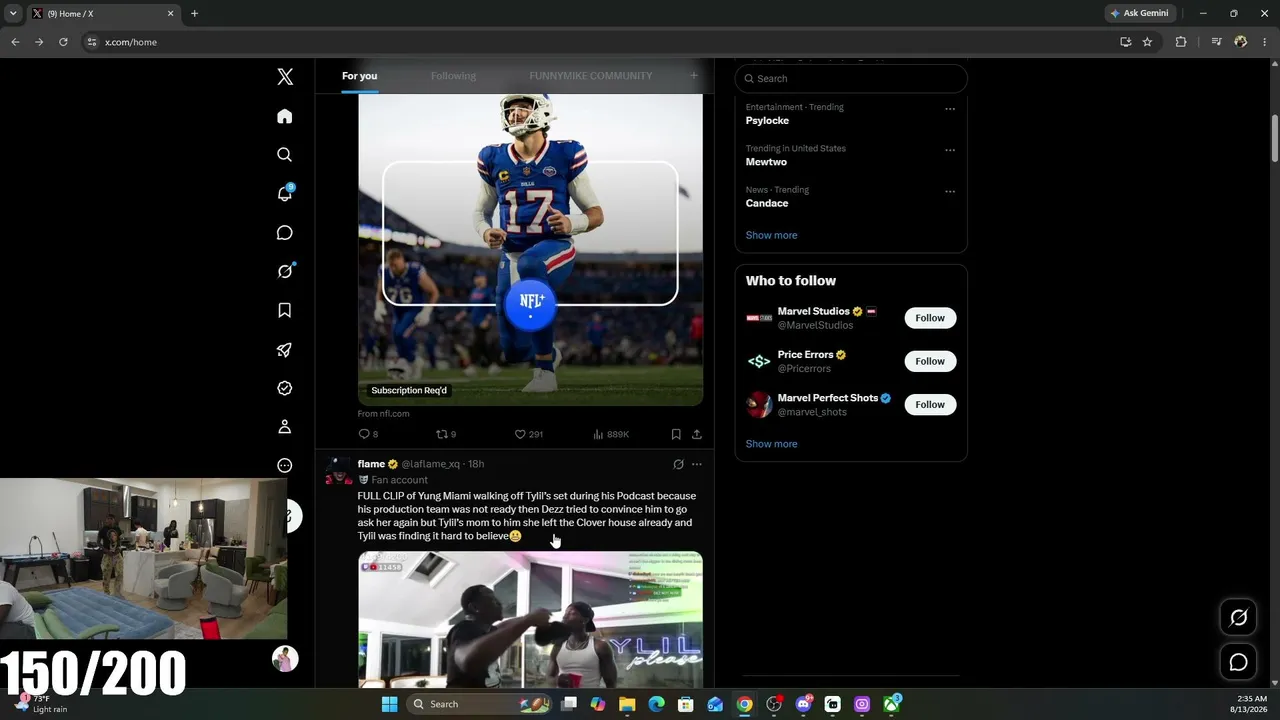Viewport: 1280px width, 720px height.
Task: Bookmark this page with star icon
Action: (1147, 42)
